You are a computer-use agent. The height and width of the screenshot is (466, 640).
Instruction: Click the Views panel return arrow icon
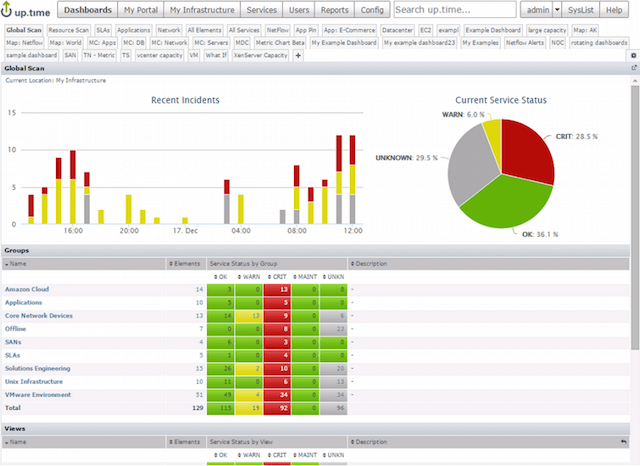pyautogui.click(x=624, y=442)
